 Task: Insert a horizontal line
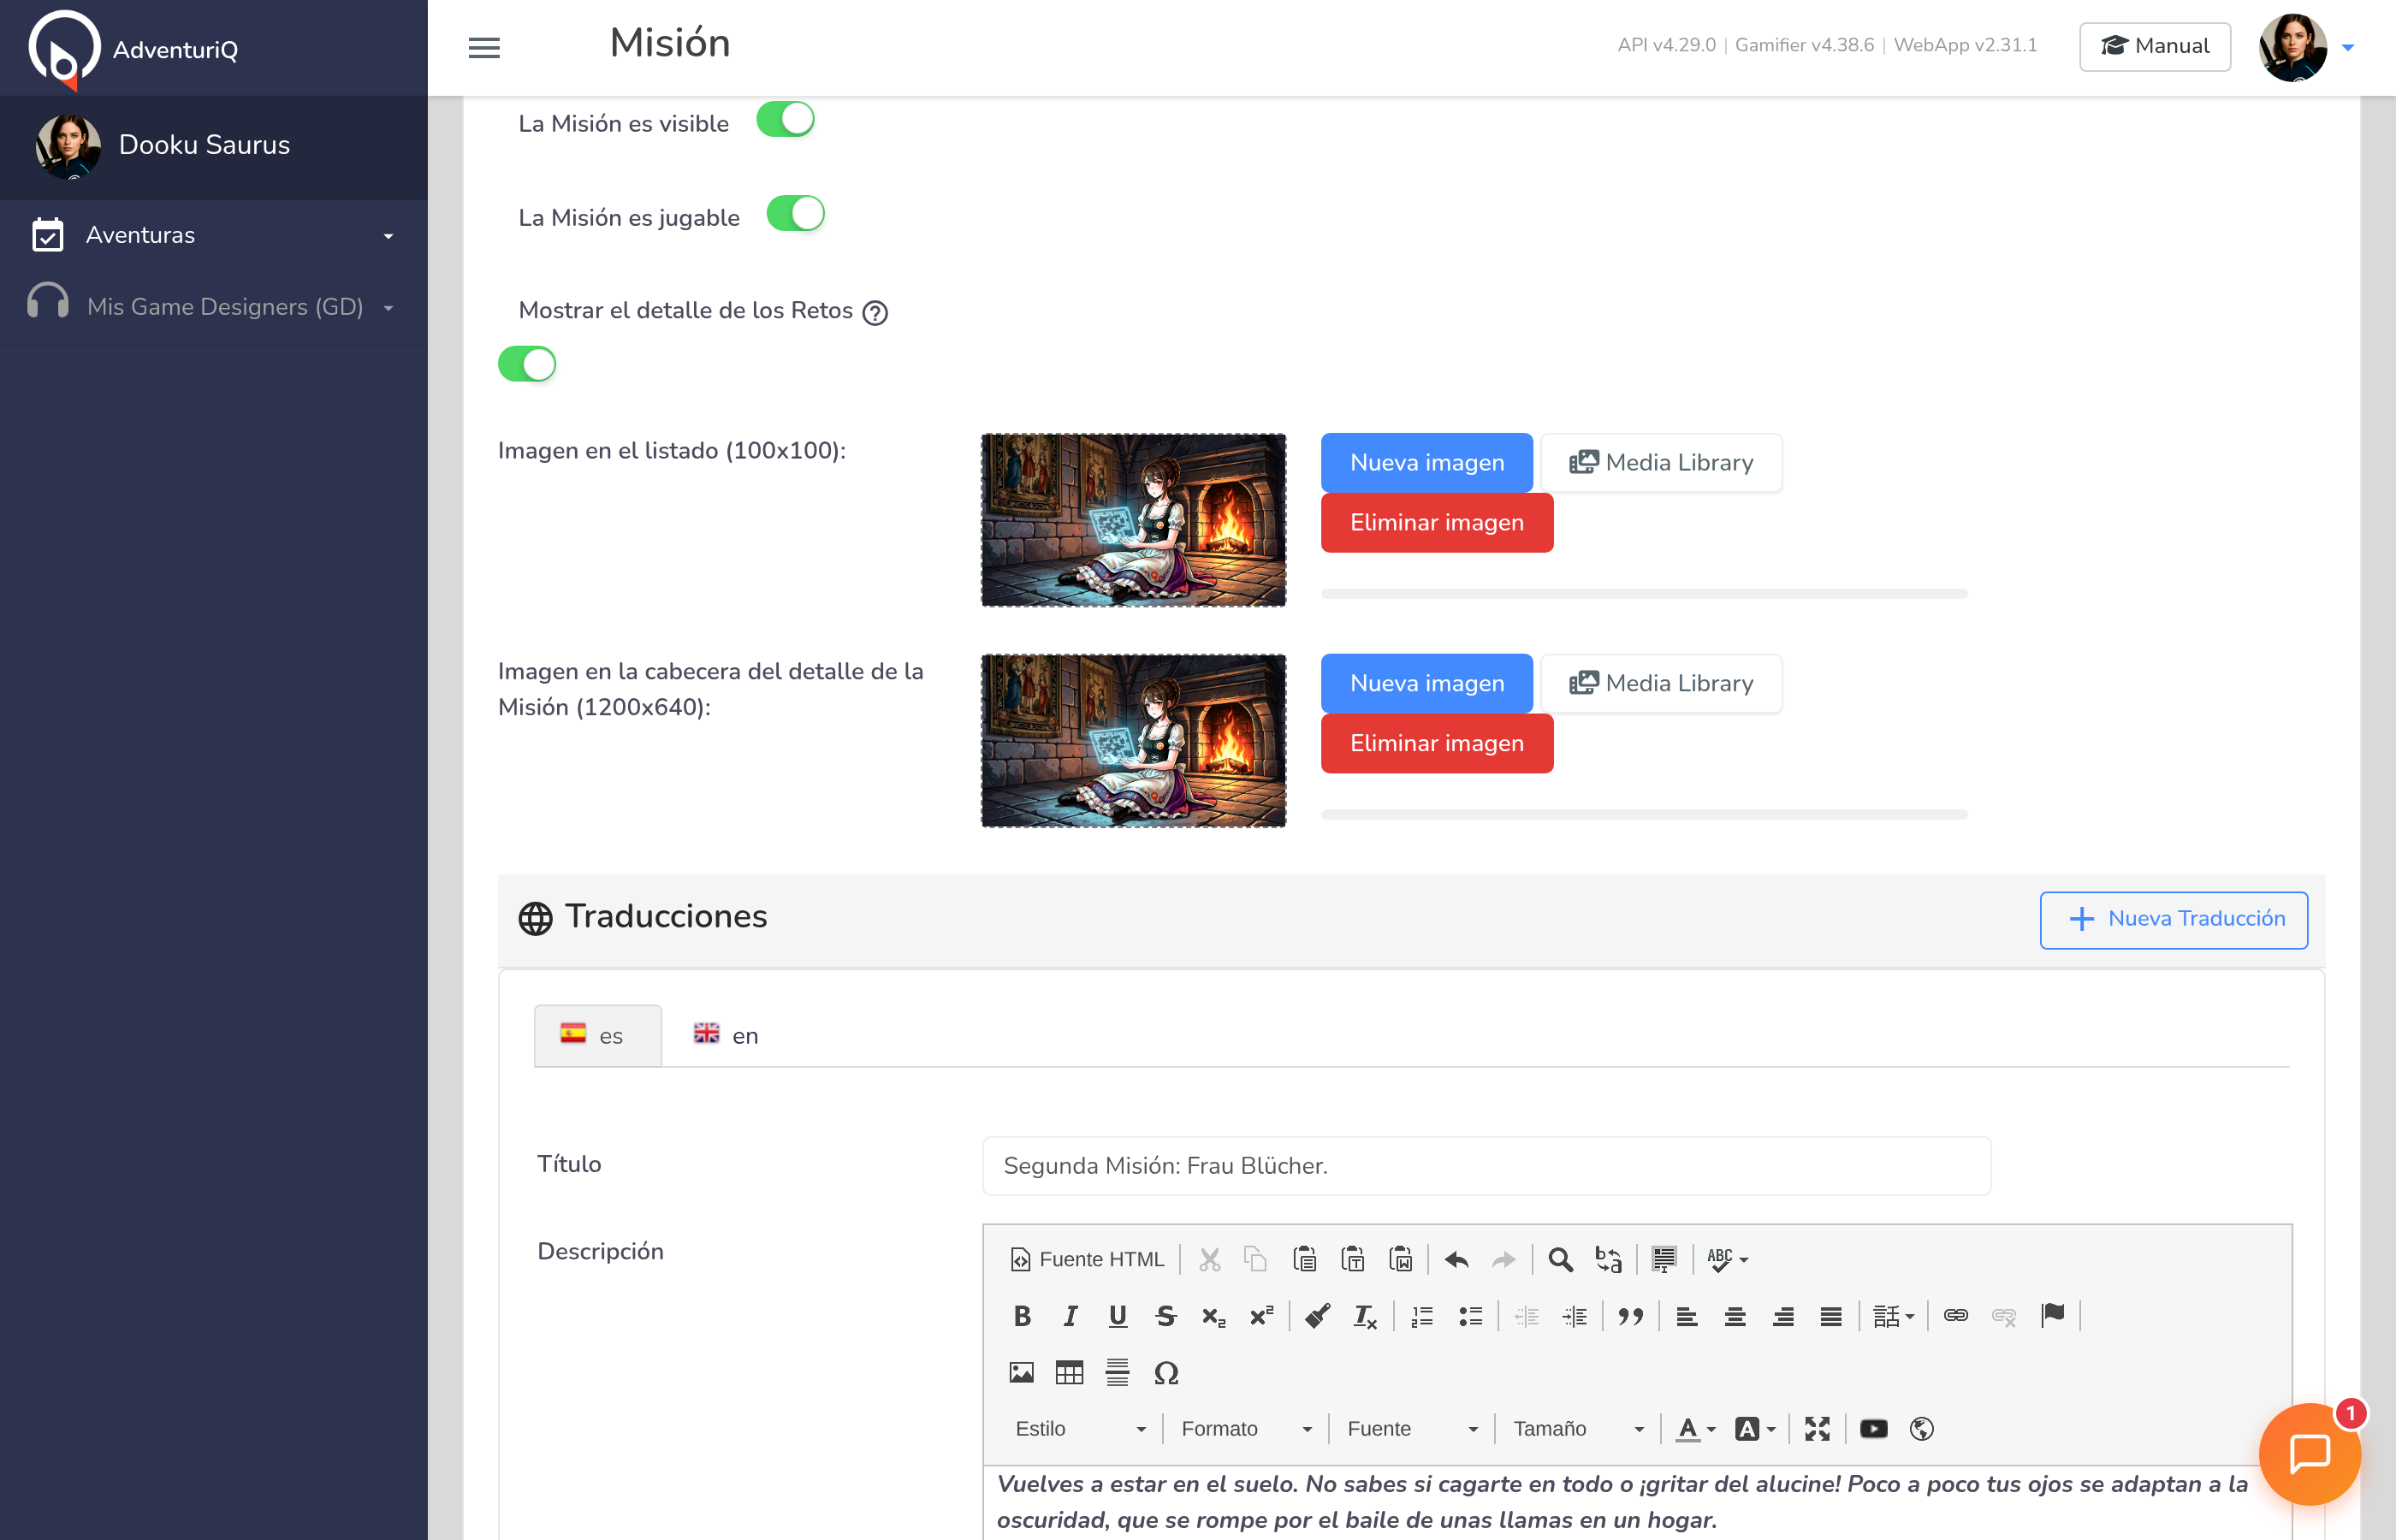coord(1118,1373)
